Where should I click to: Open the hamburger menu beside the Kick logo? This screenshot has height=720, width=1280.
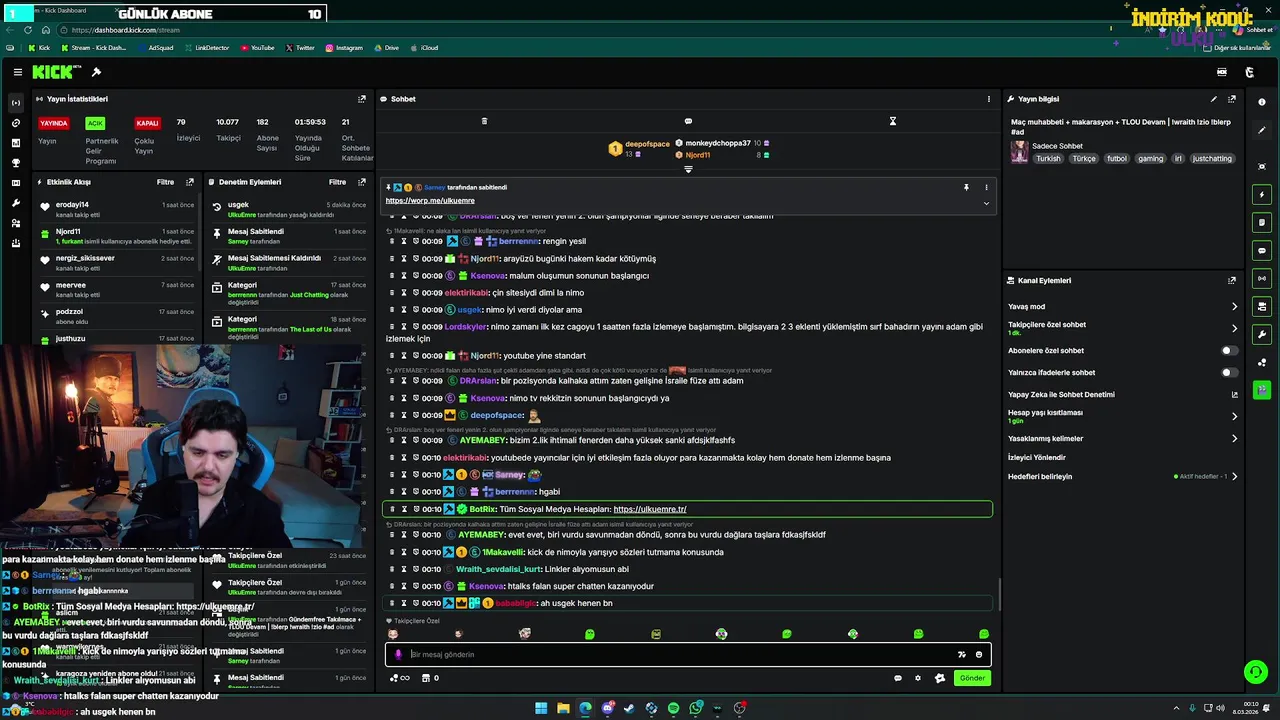click(18, 72)
